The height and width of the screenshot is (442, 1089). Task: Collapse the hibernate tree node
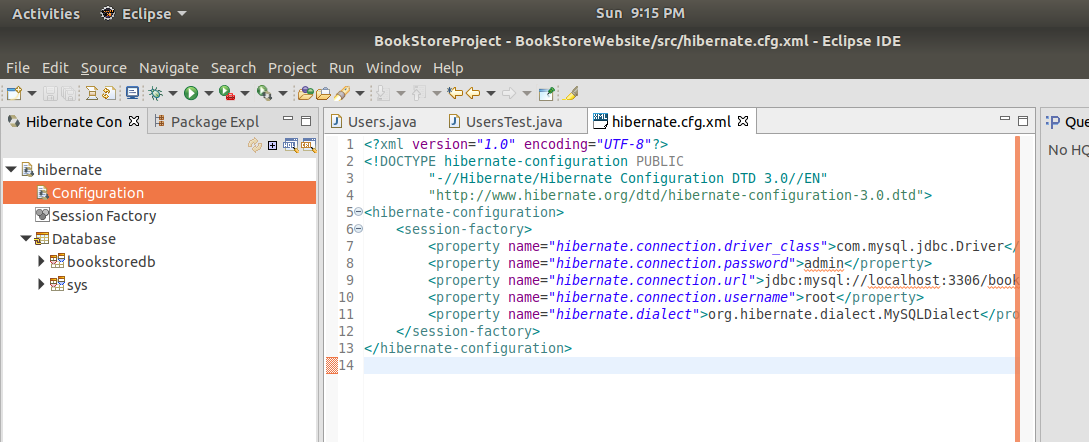click(x=10, y=170)
